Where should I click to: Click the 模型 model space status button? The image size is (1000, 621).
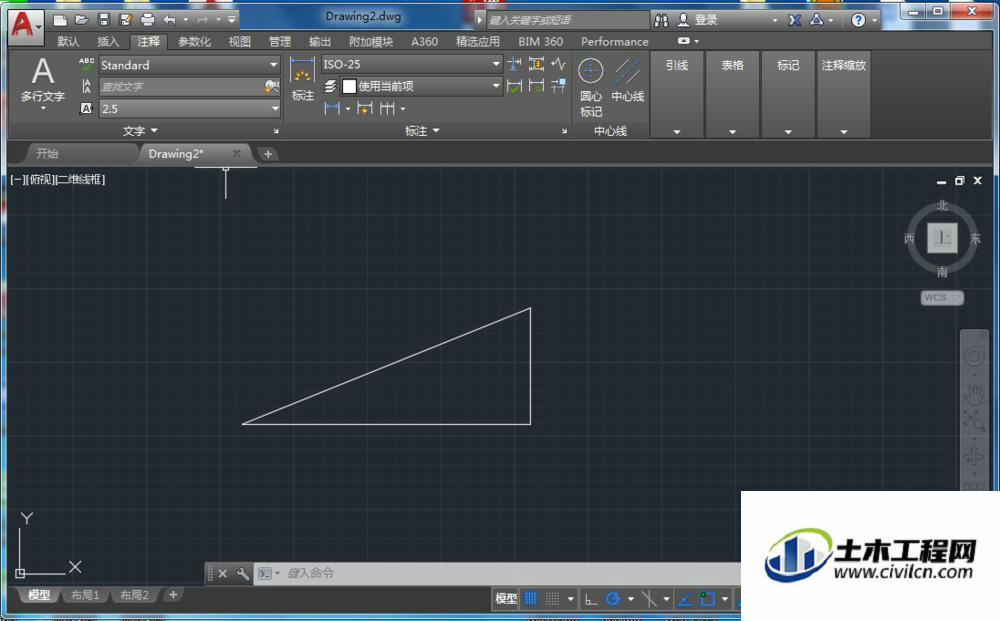click(506, 599)
